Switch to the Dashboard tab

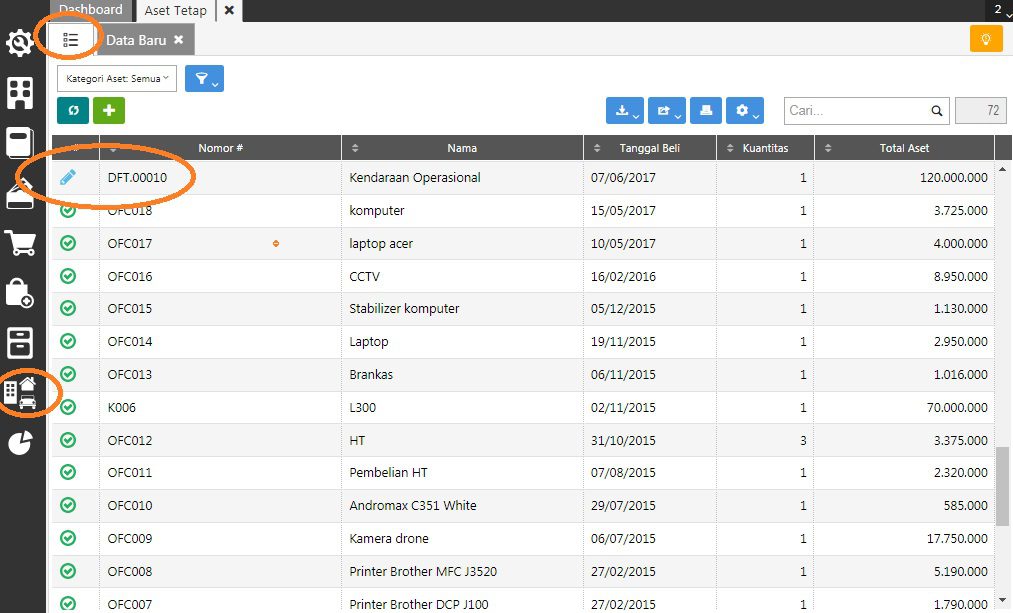(91, 10)
